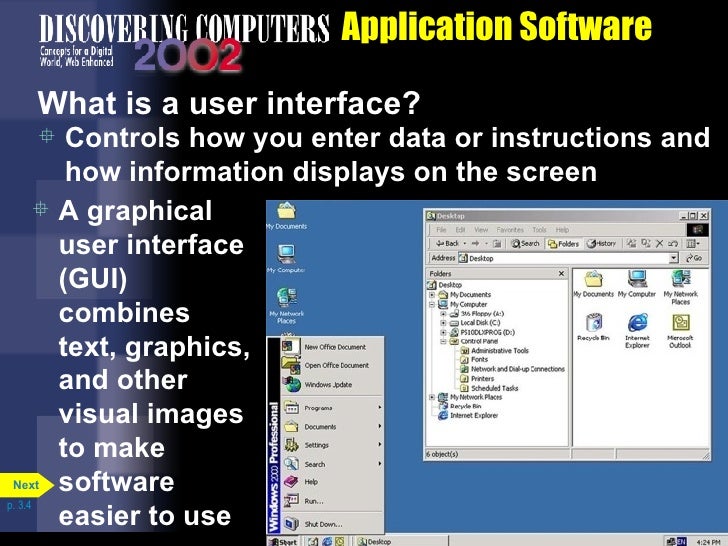Select Internet Explorer icon in right pane

tap(637, 331)
